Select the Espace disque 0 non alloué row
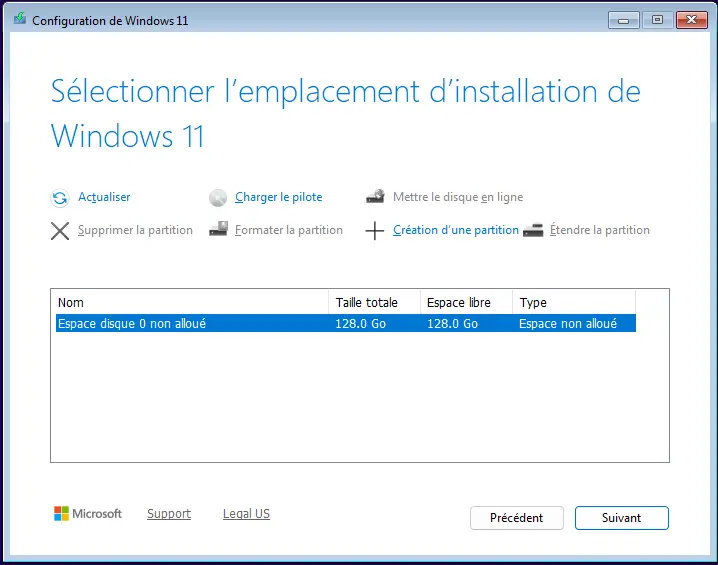The width and height of the screenshot is (718, 565). [x=190, y=323]
